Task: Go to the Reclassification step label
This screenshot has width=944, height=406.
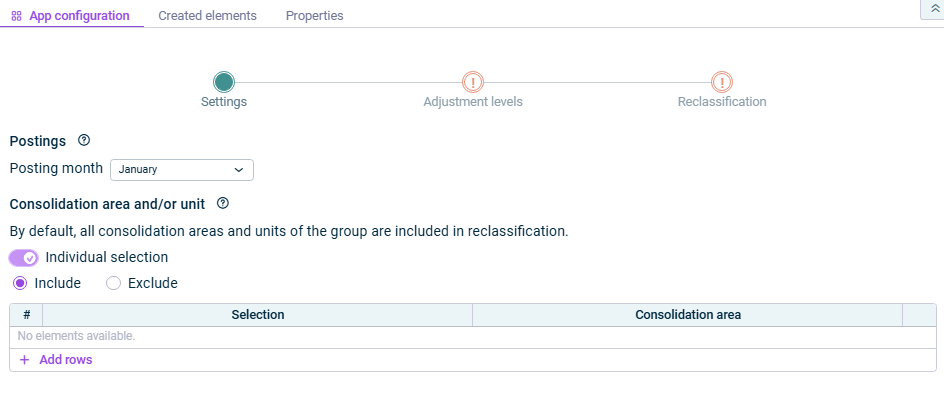Action: click(x=722, y=102)
